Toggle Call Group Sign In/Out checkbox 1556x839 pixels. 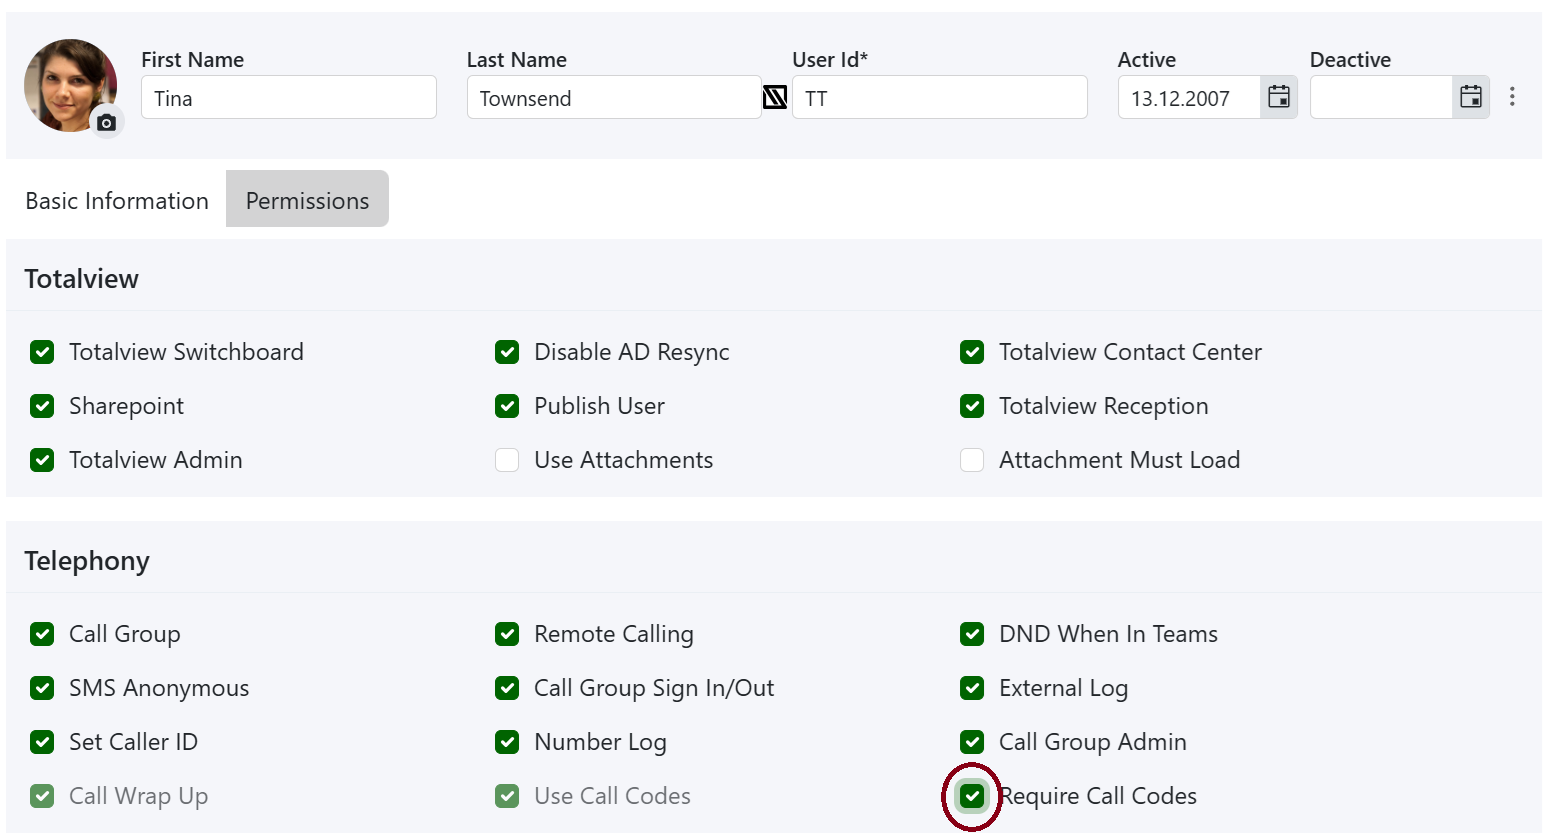coord(507,688)
